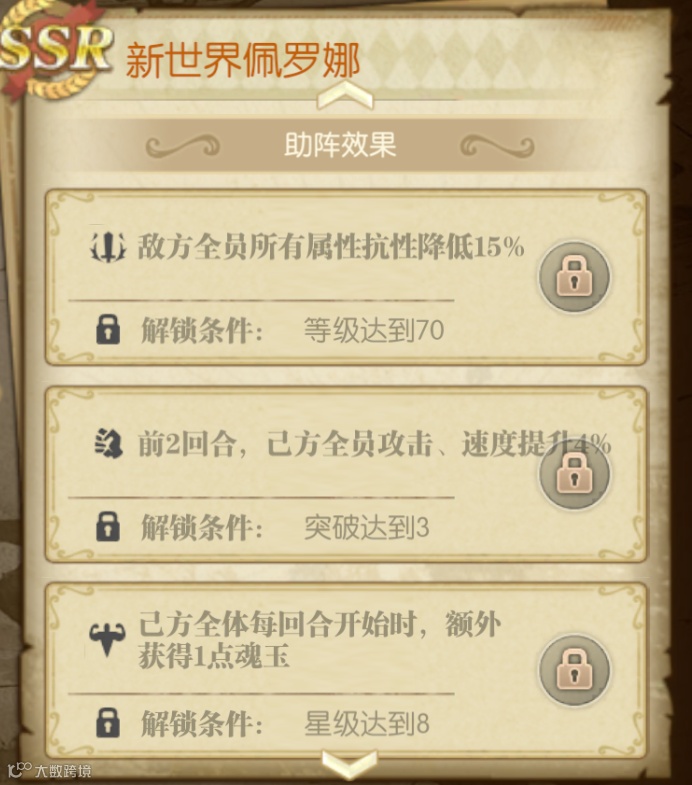Viewport: 692px width, 785px height.
Task: Open the 前2回合 attack speed effect card
Action: (x=346, y=474)
